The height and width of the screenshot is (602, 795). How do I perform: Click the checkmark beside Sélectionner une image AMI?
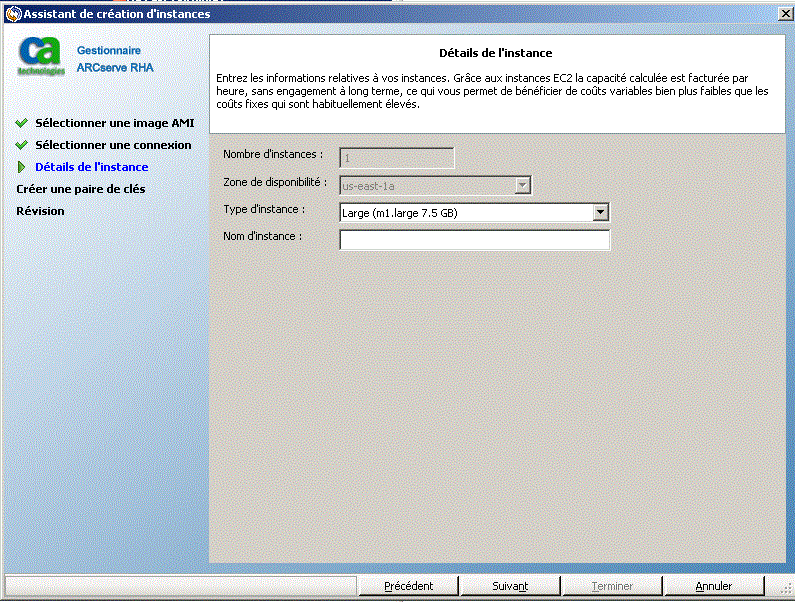click(21, 123)
